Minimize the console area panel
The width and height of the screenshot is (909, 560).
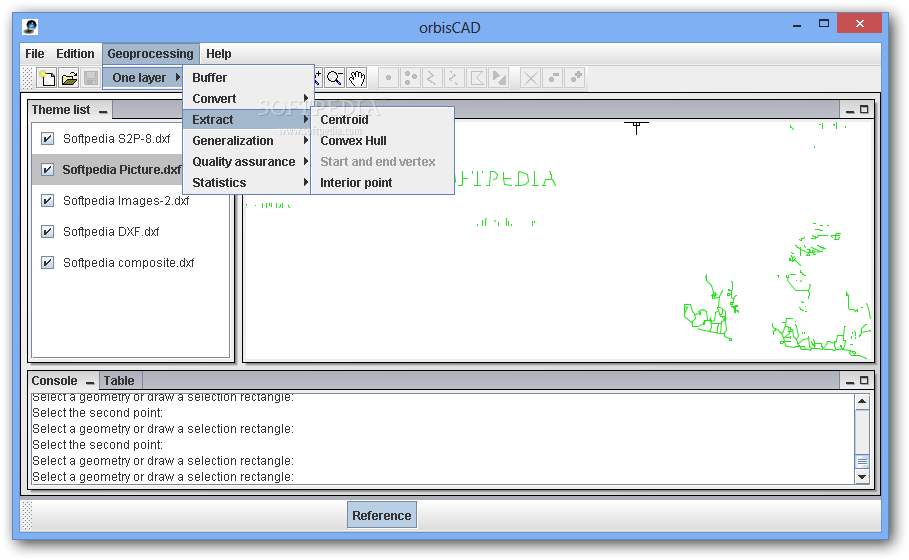(x=850, y=382)
